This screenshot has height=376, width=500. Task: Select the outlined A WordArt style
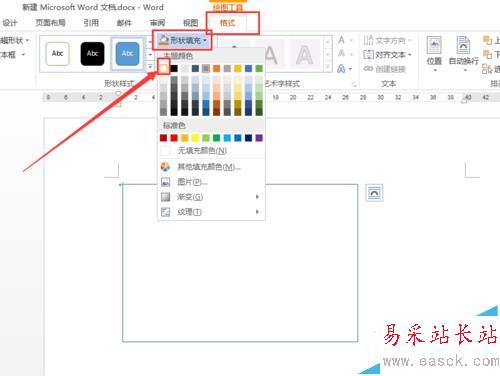tap(304, 55)
